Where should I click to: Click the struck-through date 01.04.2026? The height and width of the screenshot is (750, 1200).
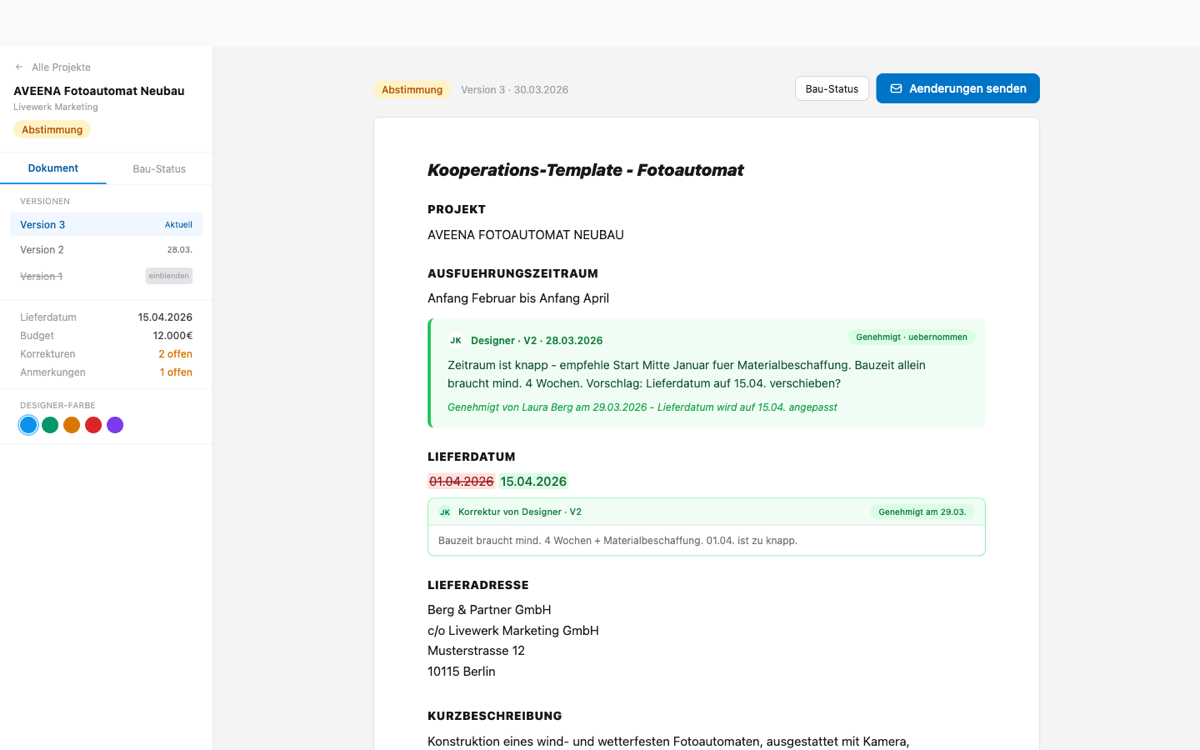[x=462, y=481]
